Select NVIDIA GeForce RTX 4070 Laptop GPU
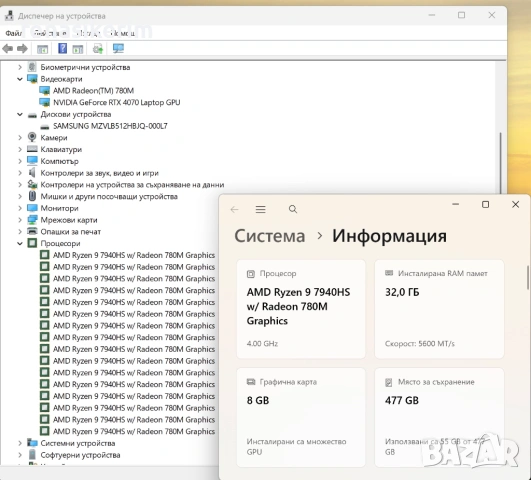This screenshot has height=480, width=531. point(116,102)
